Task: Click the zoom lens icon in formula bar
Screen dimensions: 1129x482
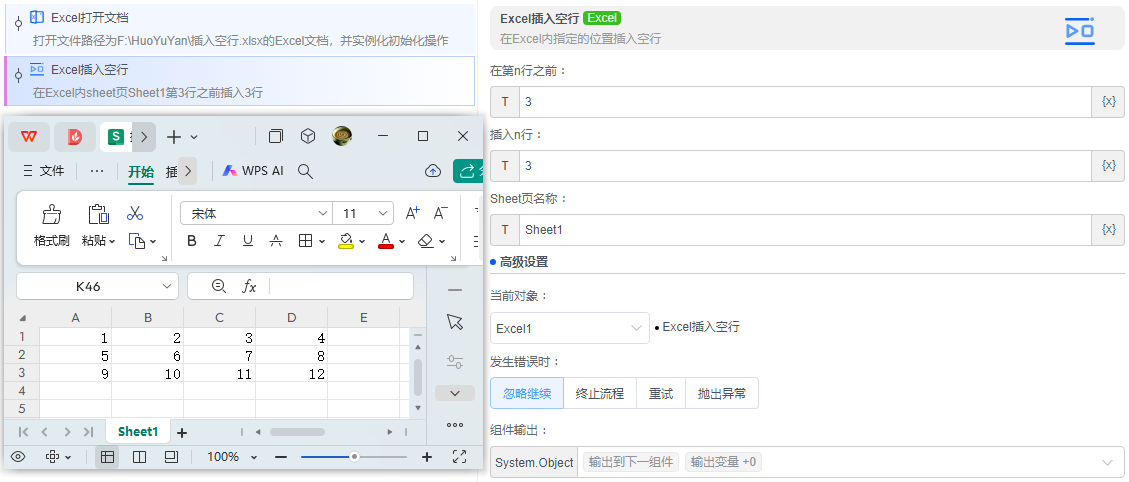Action: [x=219, y=286]
